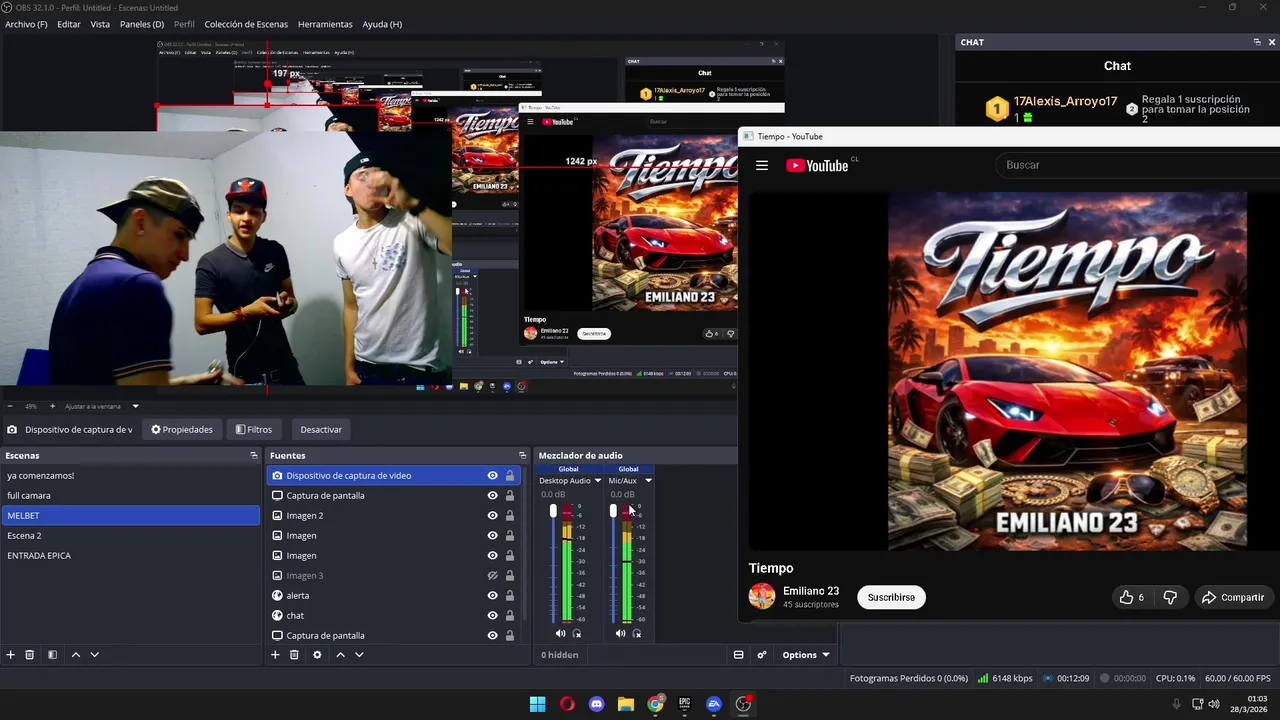Viewport: 1280px width, 720px height.
Task: Open Mic/Aux dropdown arrow
Action: pos(648,481)
